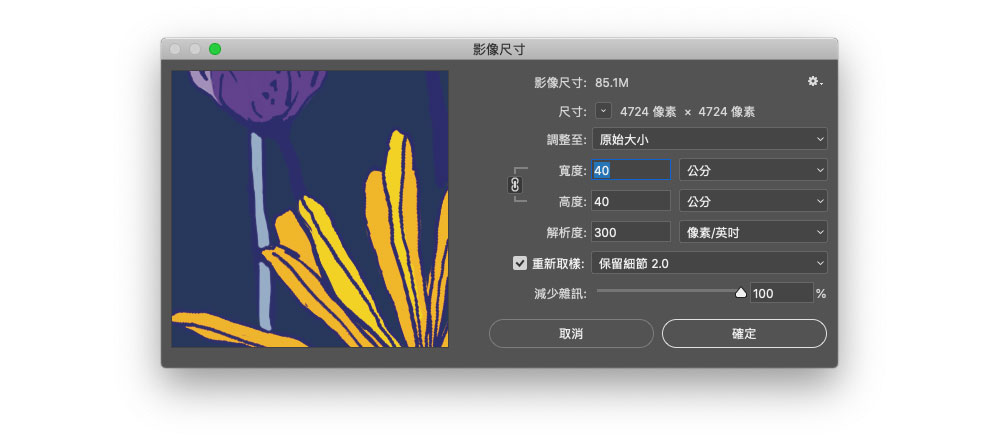Click the flower image preview
Image resolution: width=1000 pixels, height=442 pixels.
pyautogui.click(x=310, y=209)
